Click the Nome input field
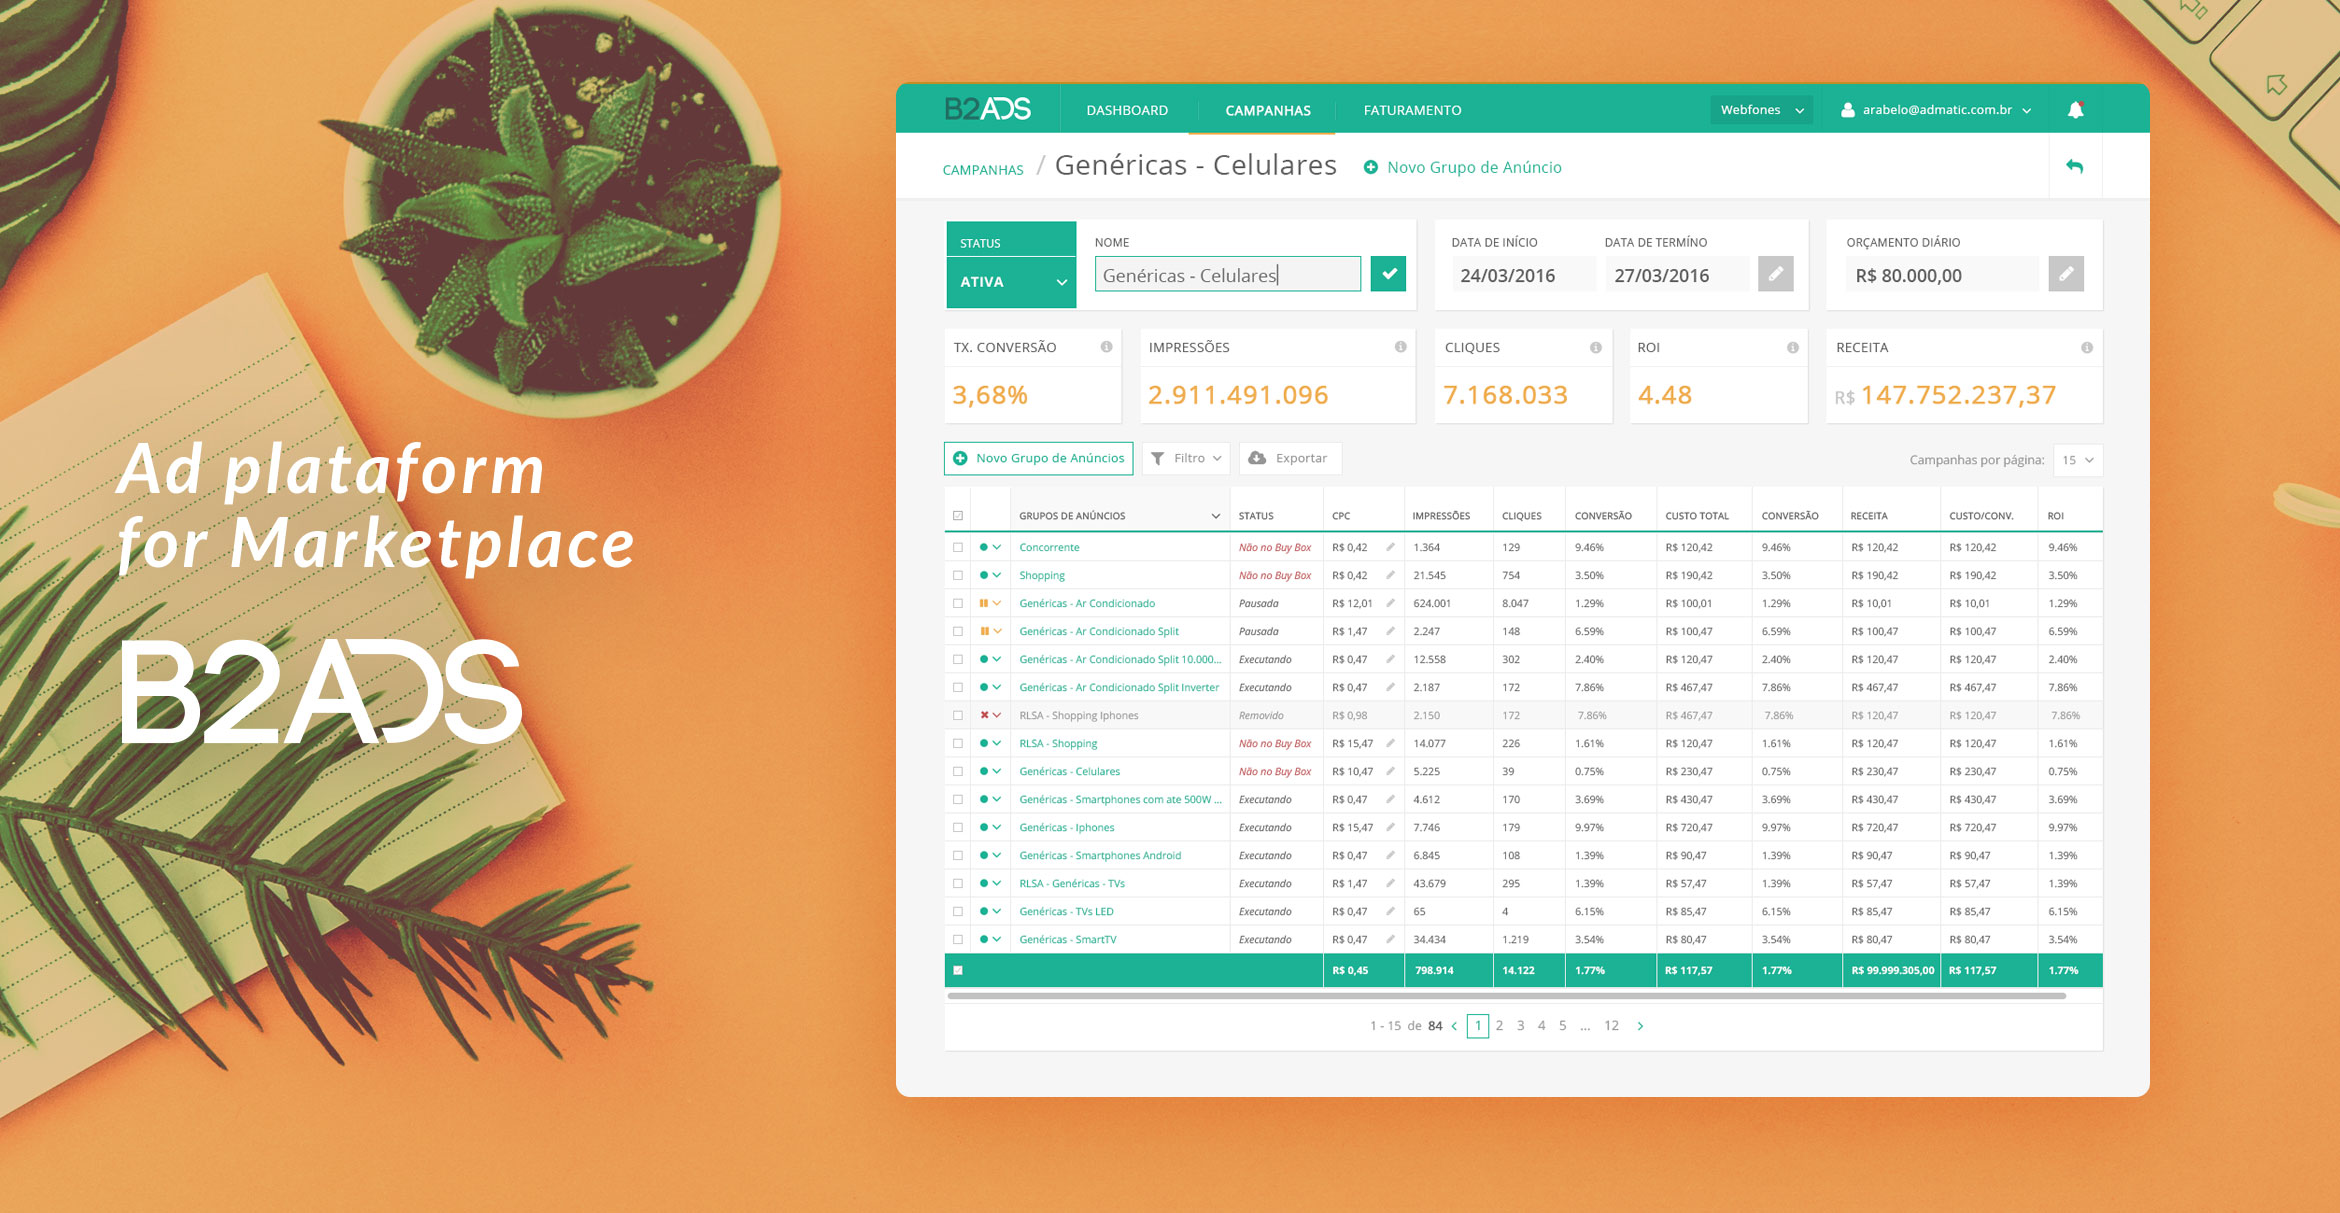2340x1213 pixels. 1228,274
